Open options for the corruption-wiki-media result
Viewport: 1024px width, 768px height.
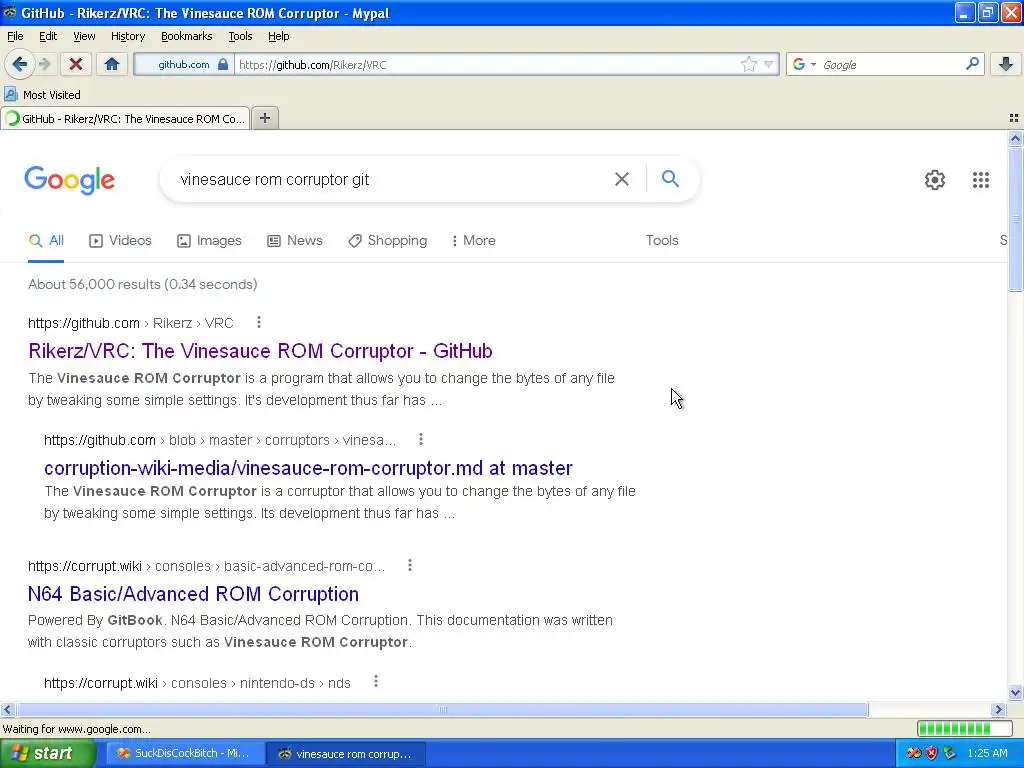[x=421, y=440]
